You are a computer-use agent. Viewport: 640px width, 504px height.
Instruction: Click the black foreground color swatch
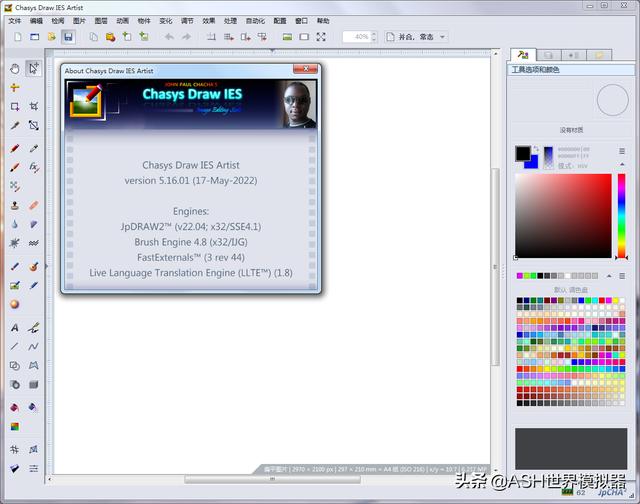522,153
